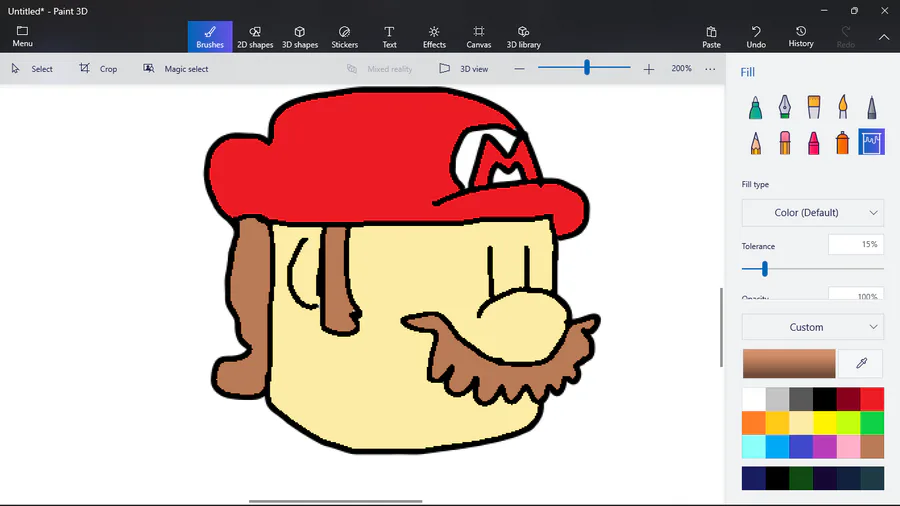Open the Effects tab
This screenshot has height=506, width=900.
click(434, 37)
